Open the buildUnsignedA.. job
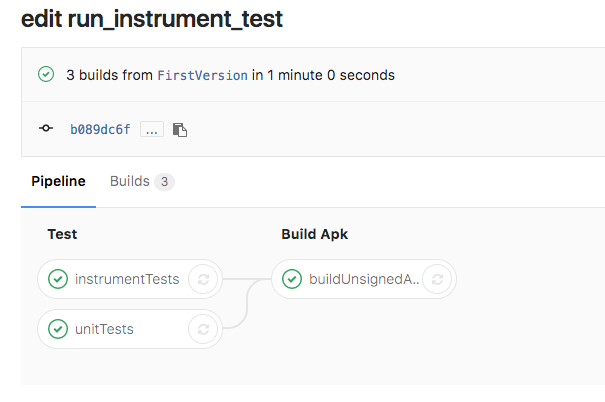Viewport: 605px width, 402px height. 364,279
